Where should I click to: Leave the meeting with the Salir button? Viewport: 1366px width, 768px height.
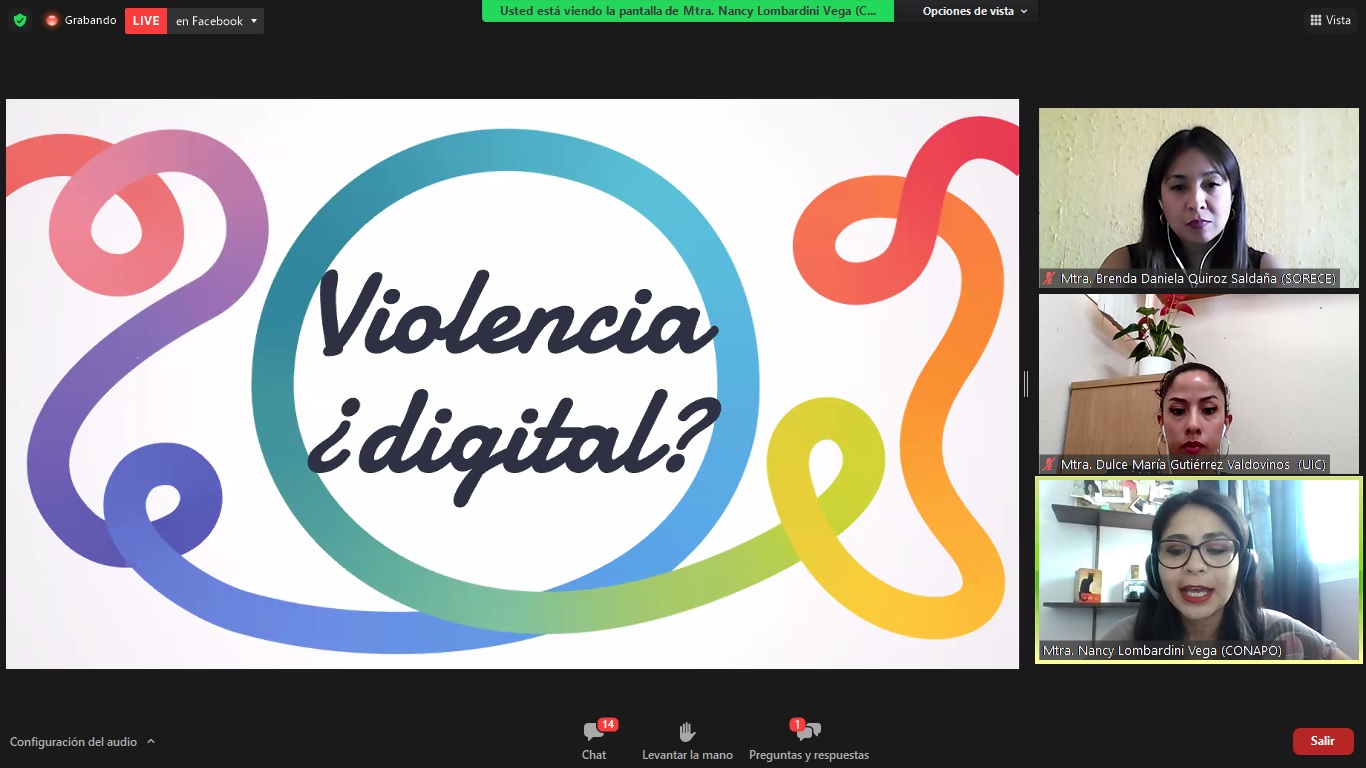click(x=1323, y=741)
